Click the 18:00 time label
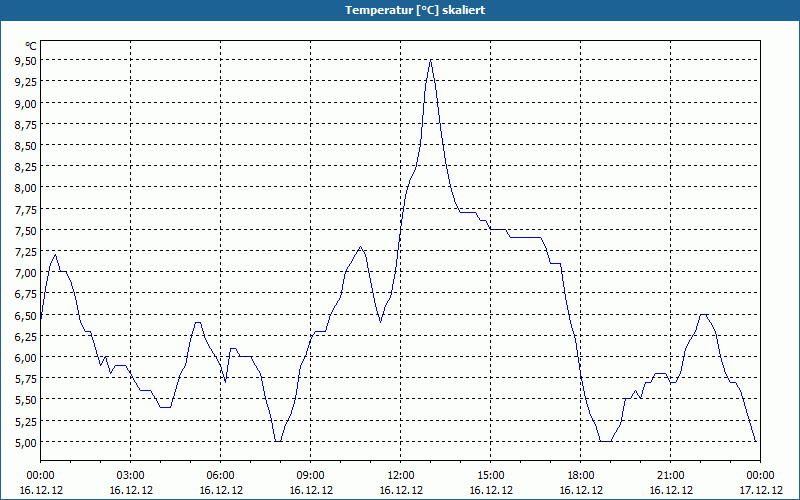Viewport: 800px width, 500px height. pos(581,476)
